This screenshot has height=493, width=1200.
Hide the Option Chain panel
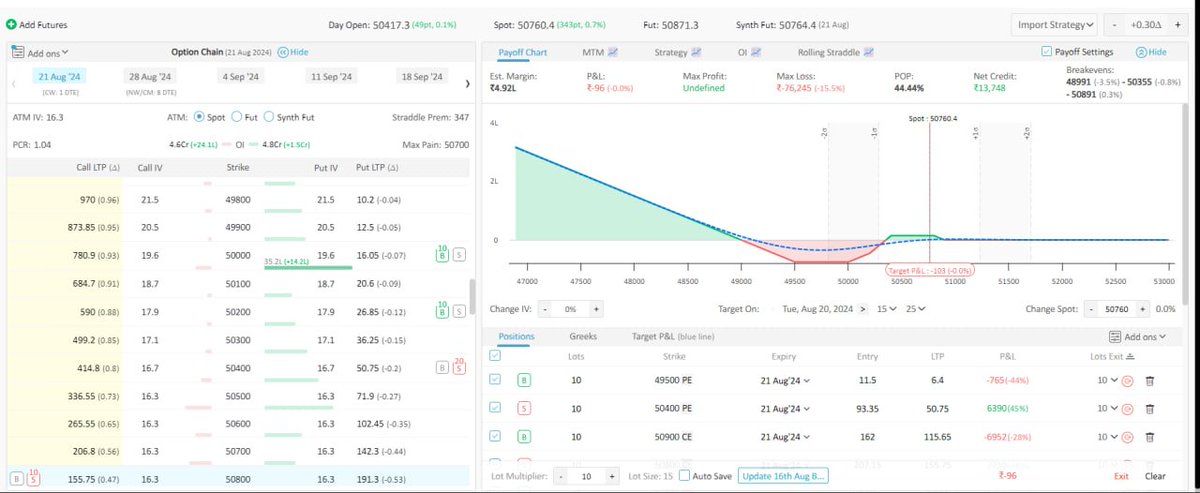pyautogui.click(x=293, y=51)
